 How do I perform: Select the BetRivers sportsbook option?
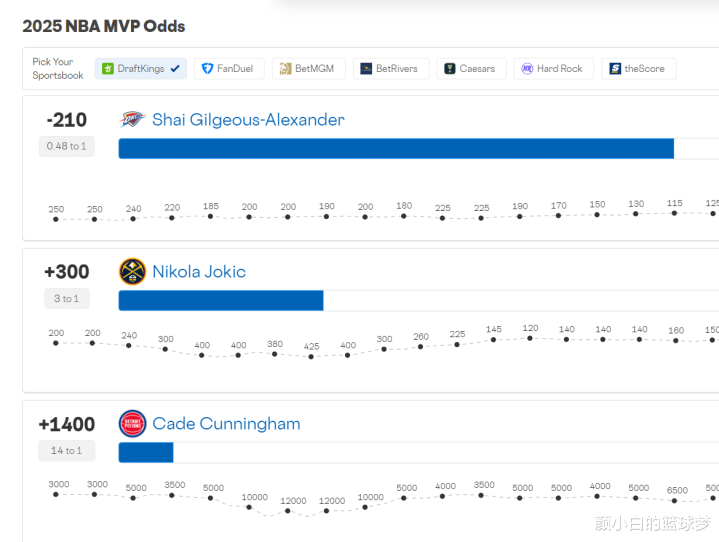[x=390, y=69]
